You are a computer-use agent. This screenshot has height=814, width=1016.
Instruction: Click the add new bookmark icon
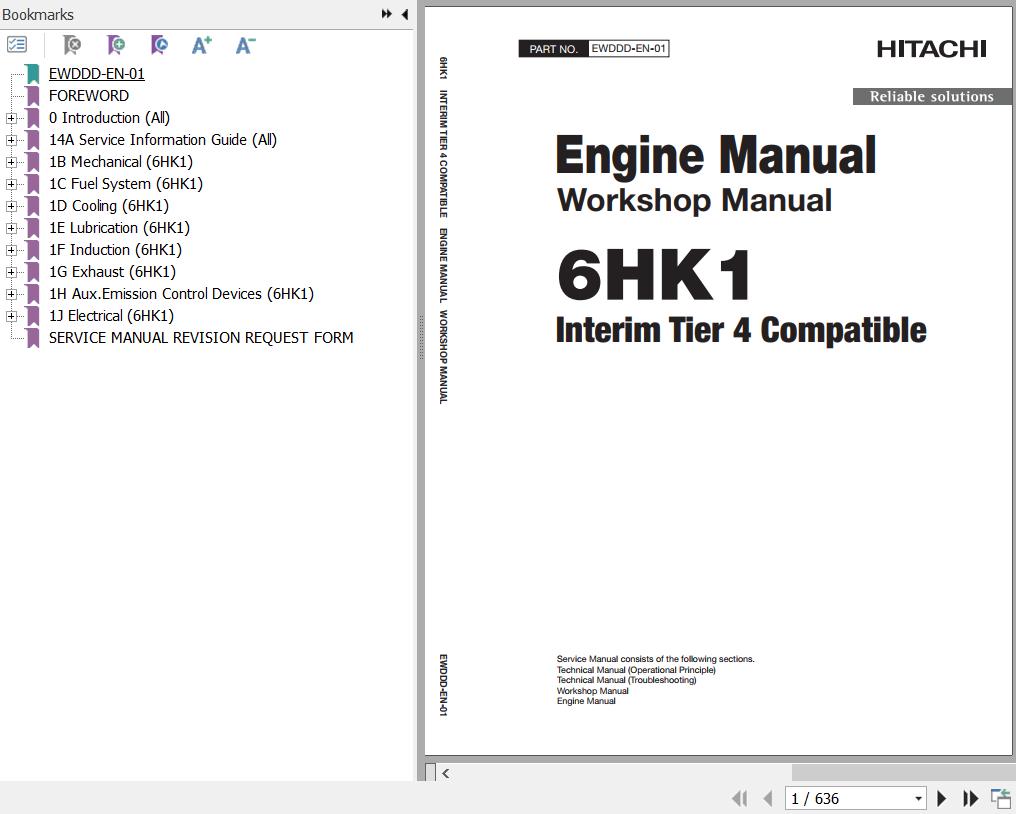coord(116,45)
